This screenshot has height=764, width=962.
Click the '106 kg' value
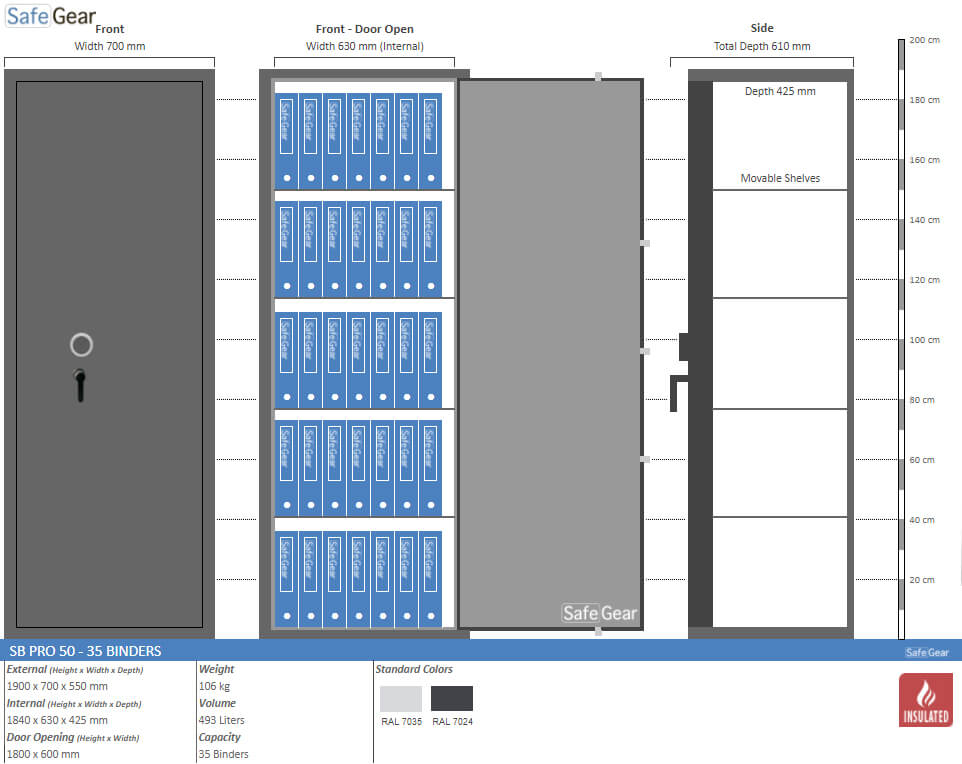[214, 686]
